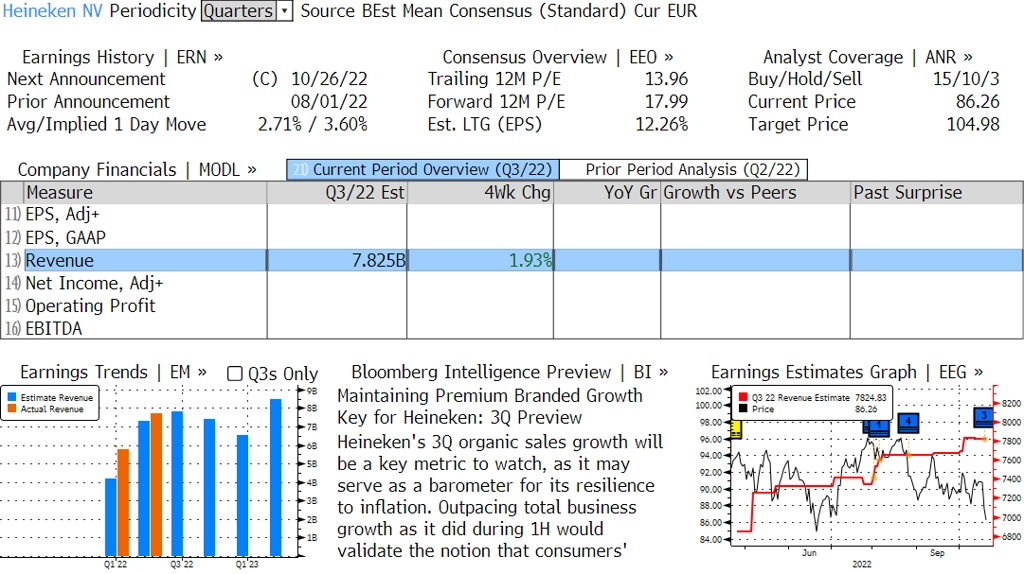Open Earnings Estimates Graph EEG link

pos(846,372)
